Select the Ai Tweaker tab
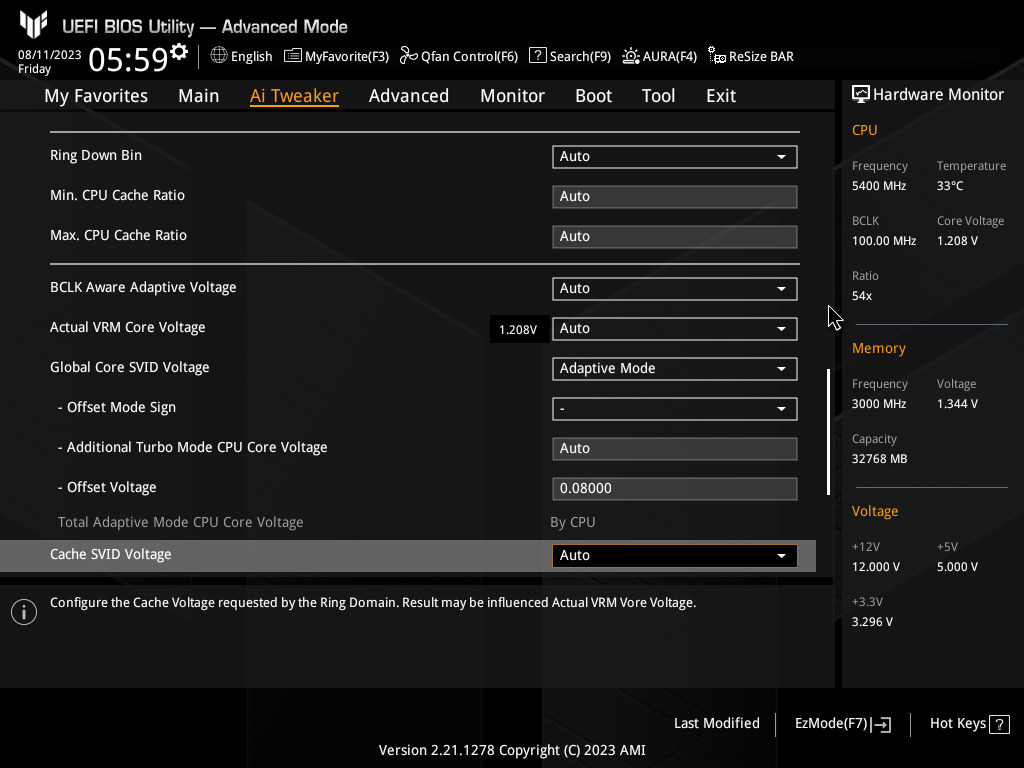 pos(294,96)
